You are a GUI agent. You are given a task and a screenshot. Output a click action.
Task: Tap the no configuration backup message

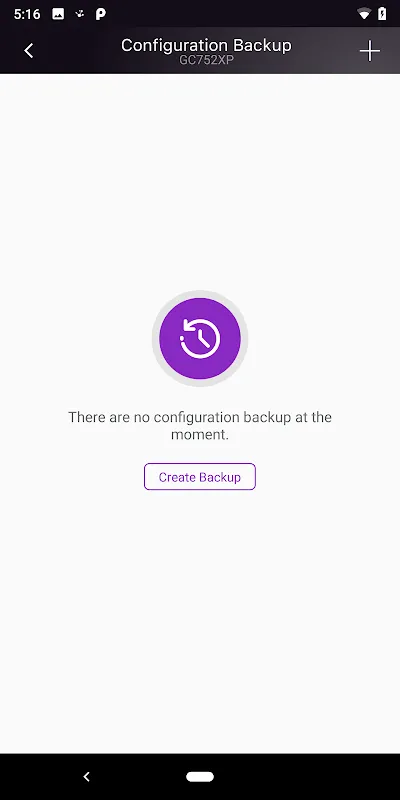pyautogui.click(x=200, y=426)
